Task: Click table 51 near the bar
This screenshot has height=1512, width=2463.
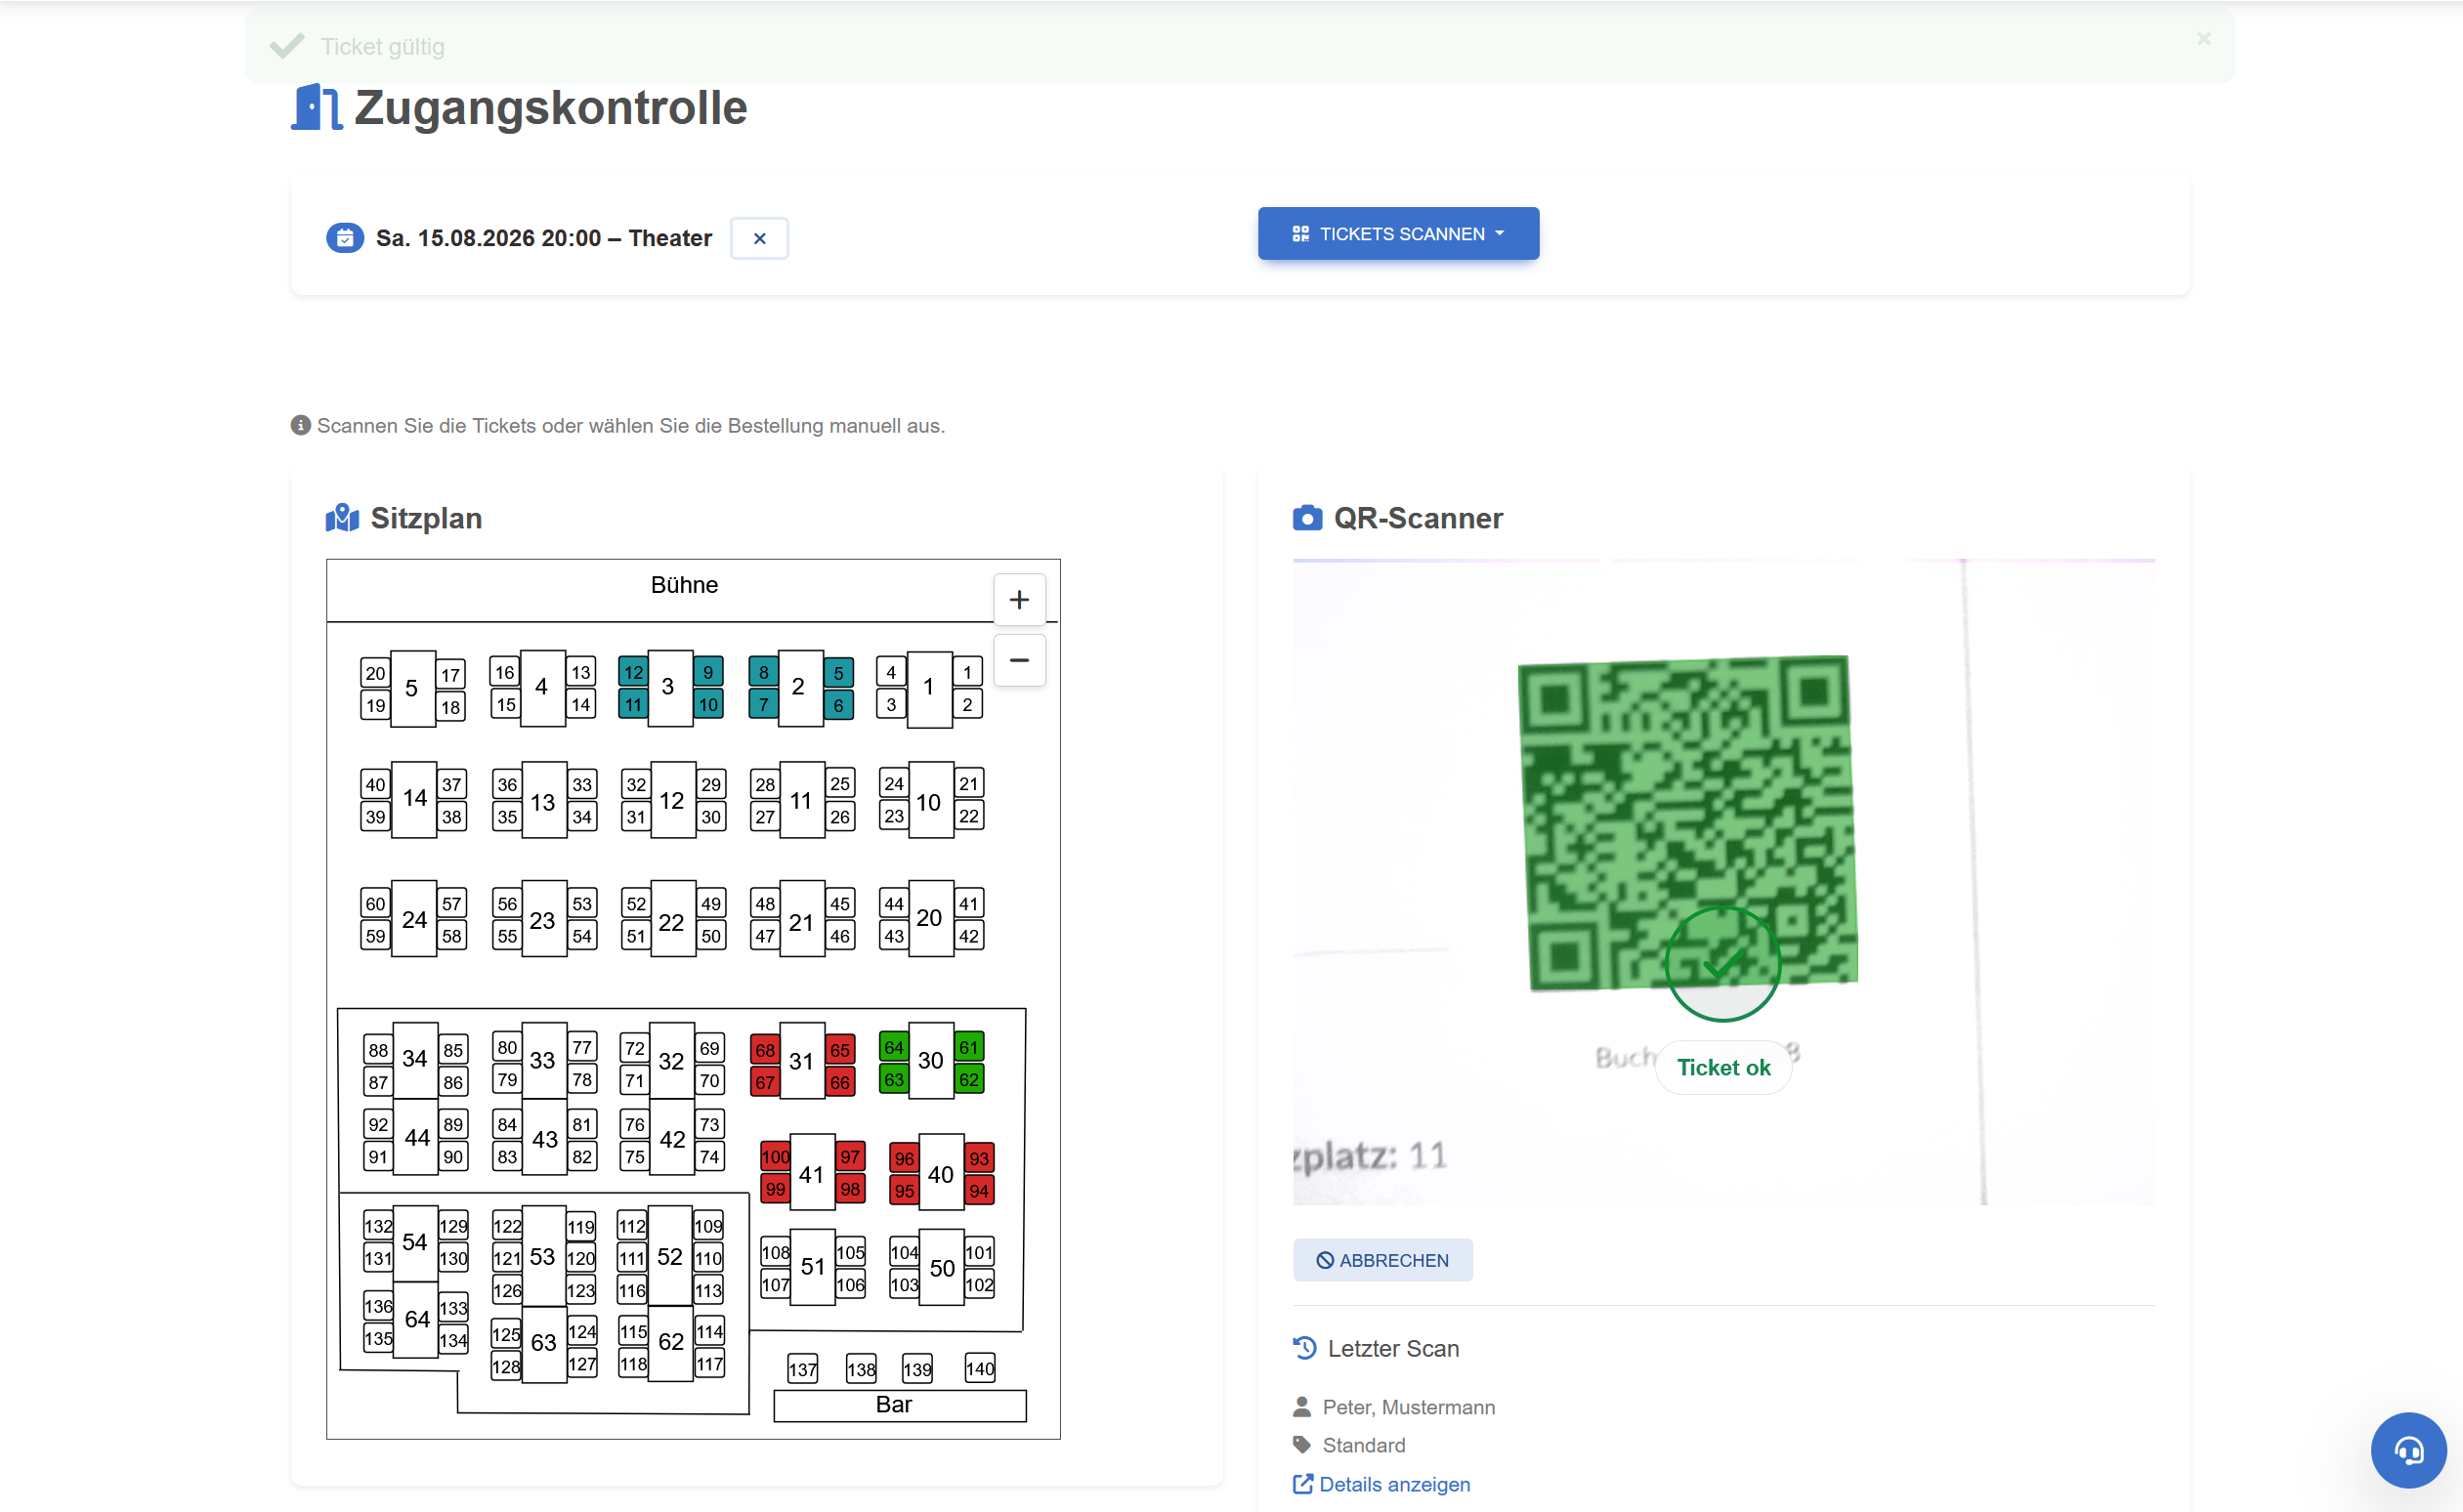Action: (813, 1266)
